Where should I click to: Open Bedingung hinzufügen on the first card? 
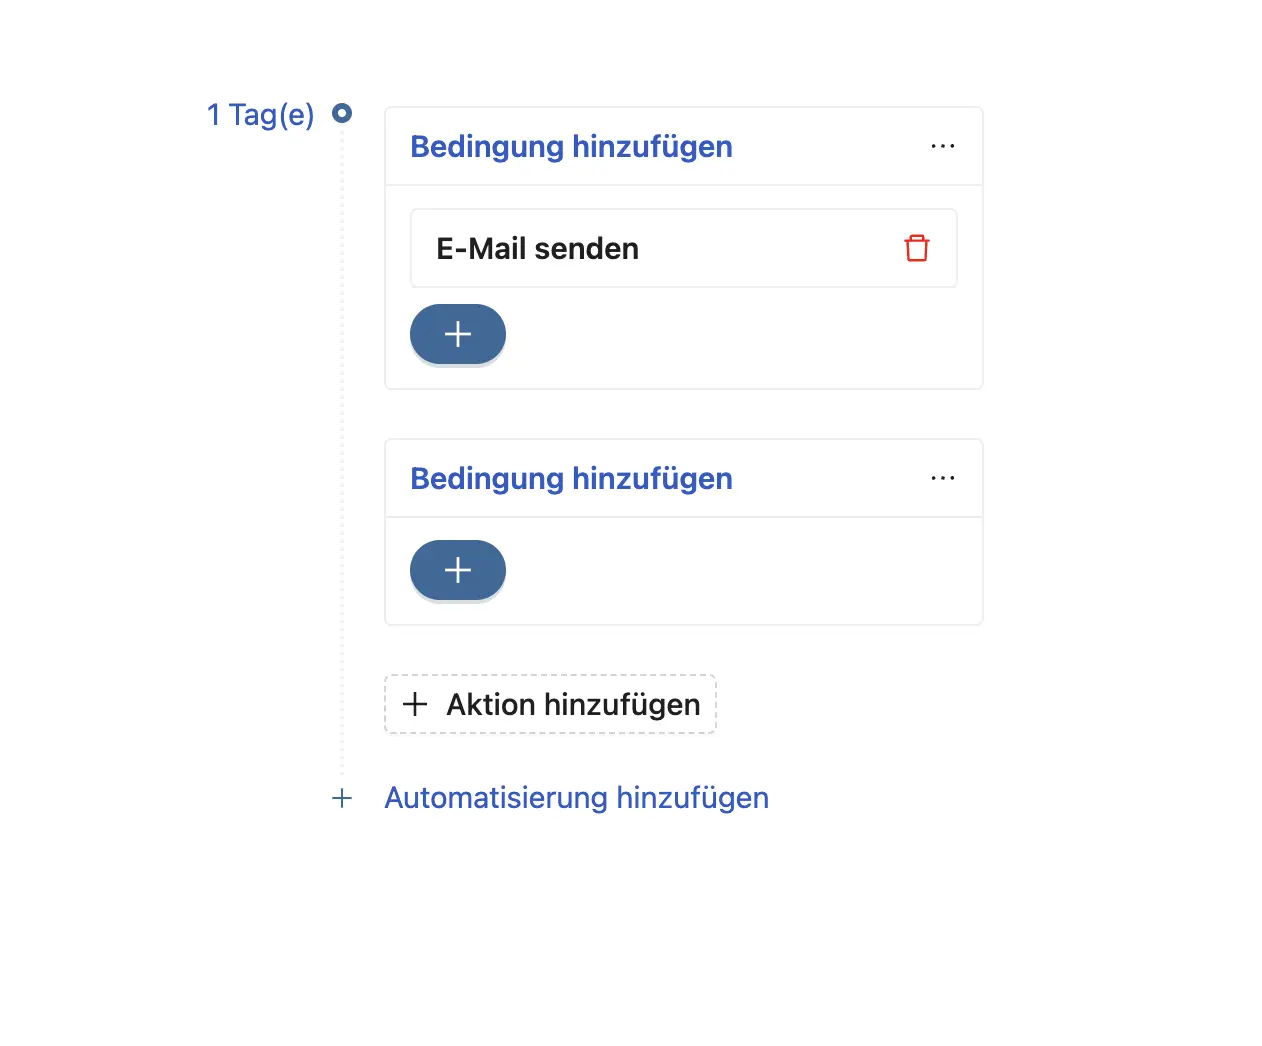pyautogui.click(x=570, y=146)
